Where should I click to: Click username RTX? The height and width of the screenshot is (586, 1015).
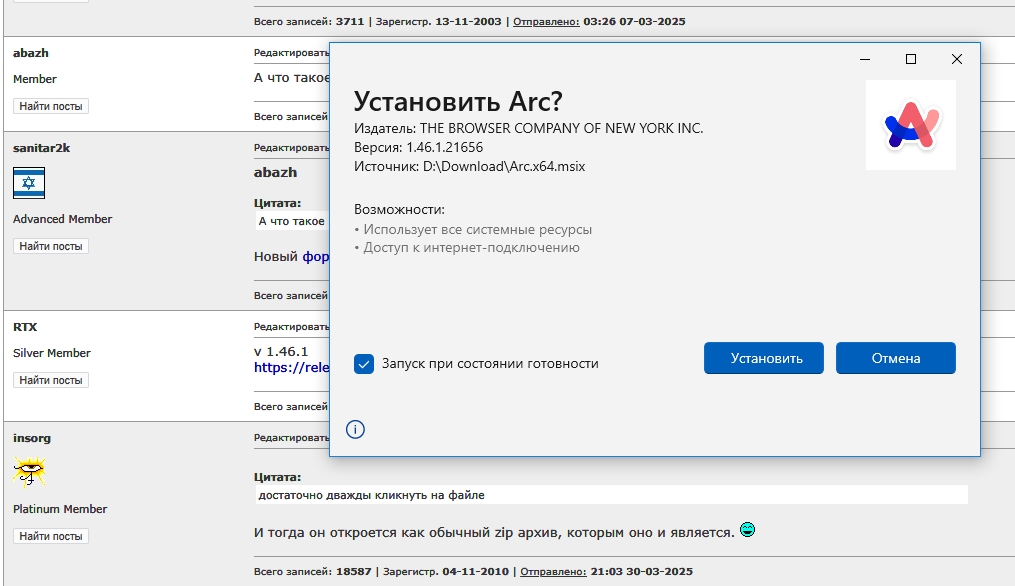[25, 327]
